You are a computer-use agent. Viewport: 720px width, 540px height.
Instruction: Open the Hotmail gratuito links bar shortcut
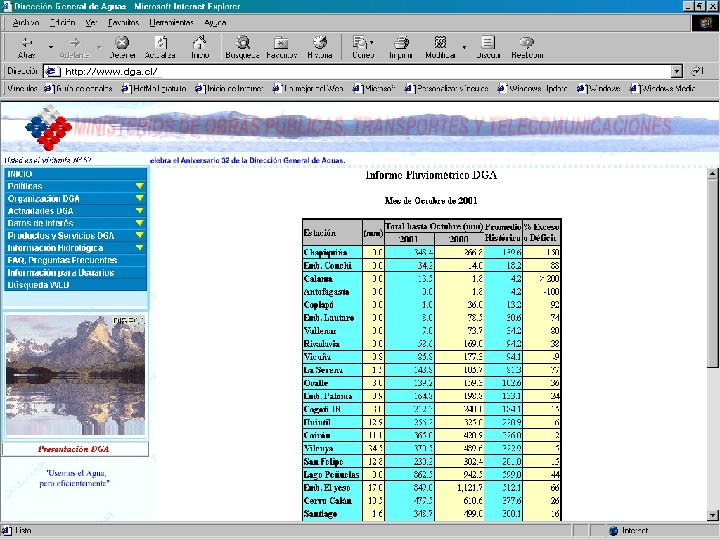coord(154,88)
